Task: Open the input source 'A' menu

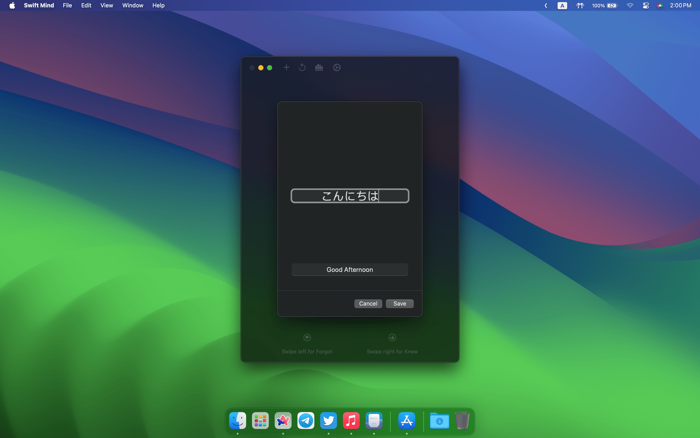Action: pos(562,5)
